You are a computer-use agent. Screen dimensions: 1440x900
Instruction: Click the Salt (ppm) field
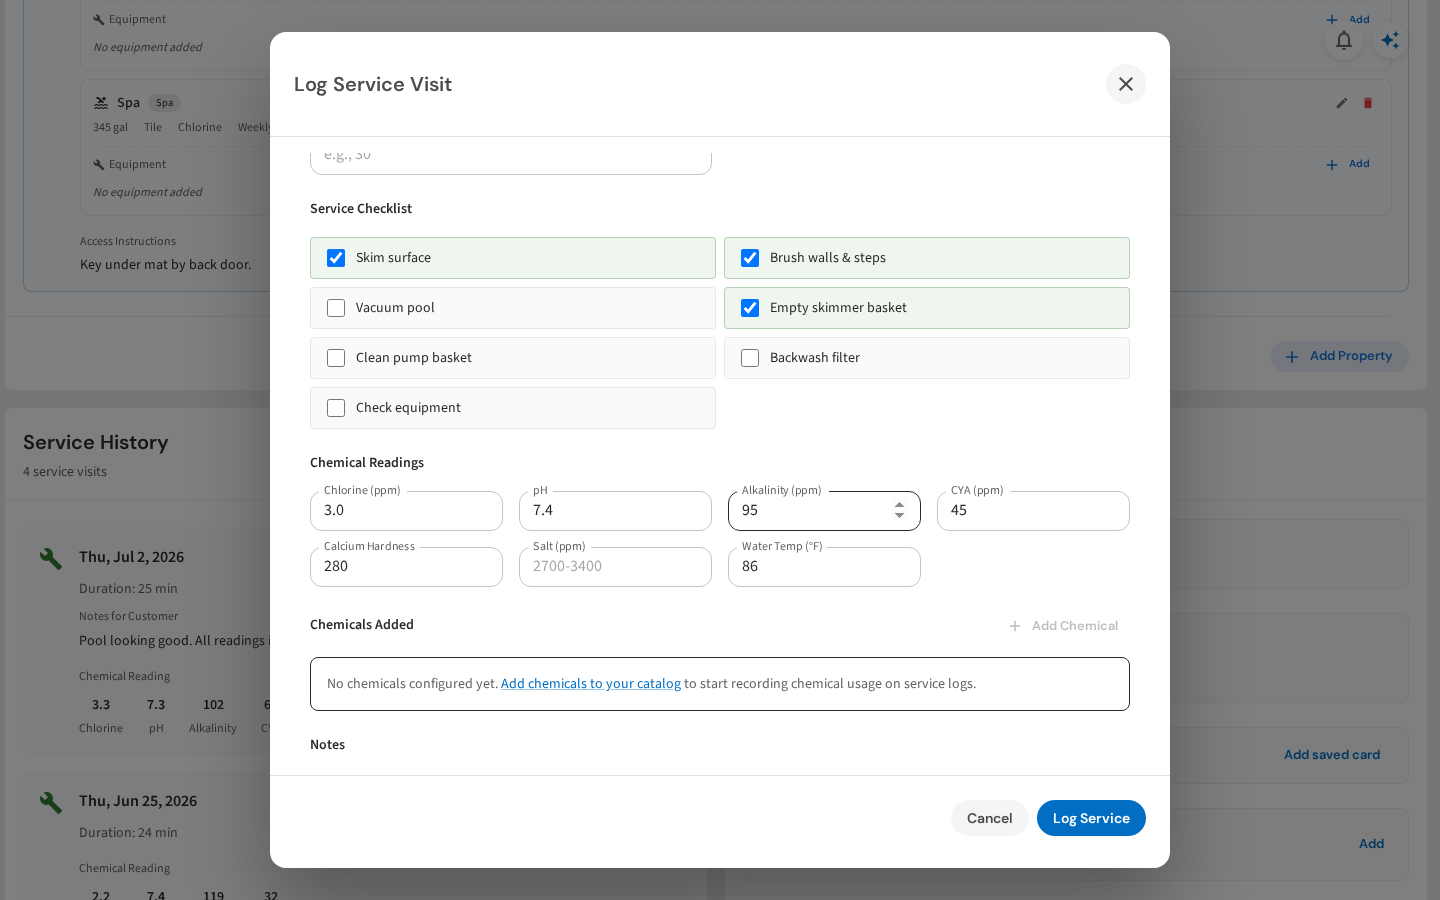615,567
